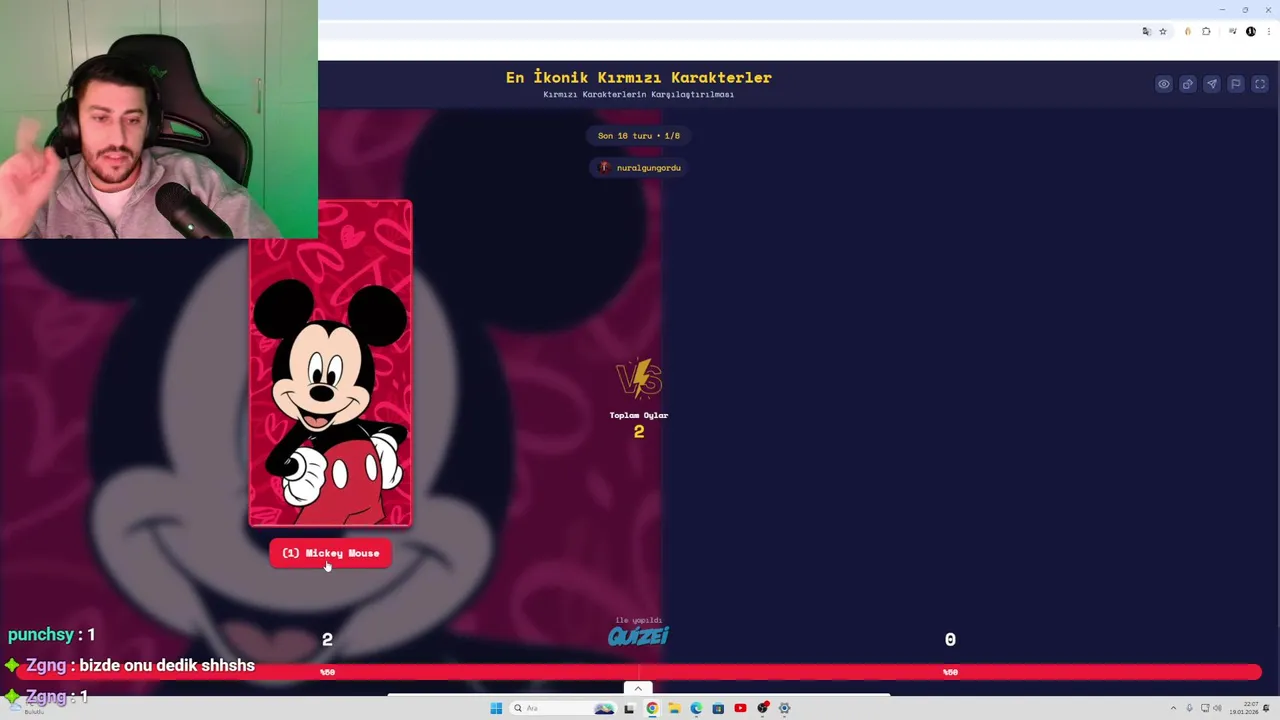Image resolution: width=1280 pixels, height=720 pixels.
Task: Open the Chrome extensions puzzle icon
Action: pos(1206,32)
